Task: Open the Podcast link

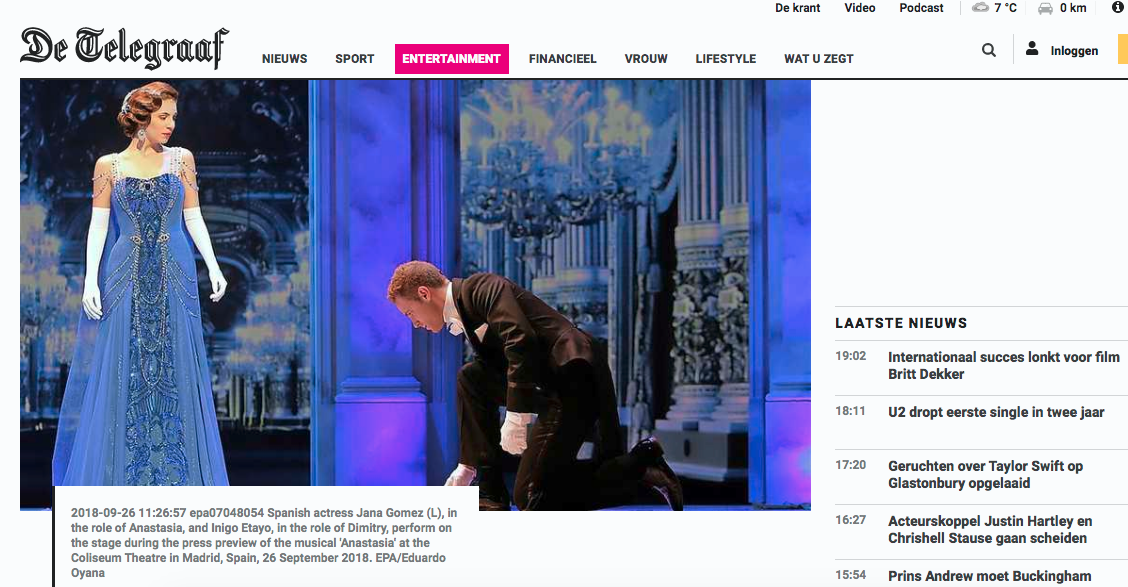Action: [922, 8]
